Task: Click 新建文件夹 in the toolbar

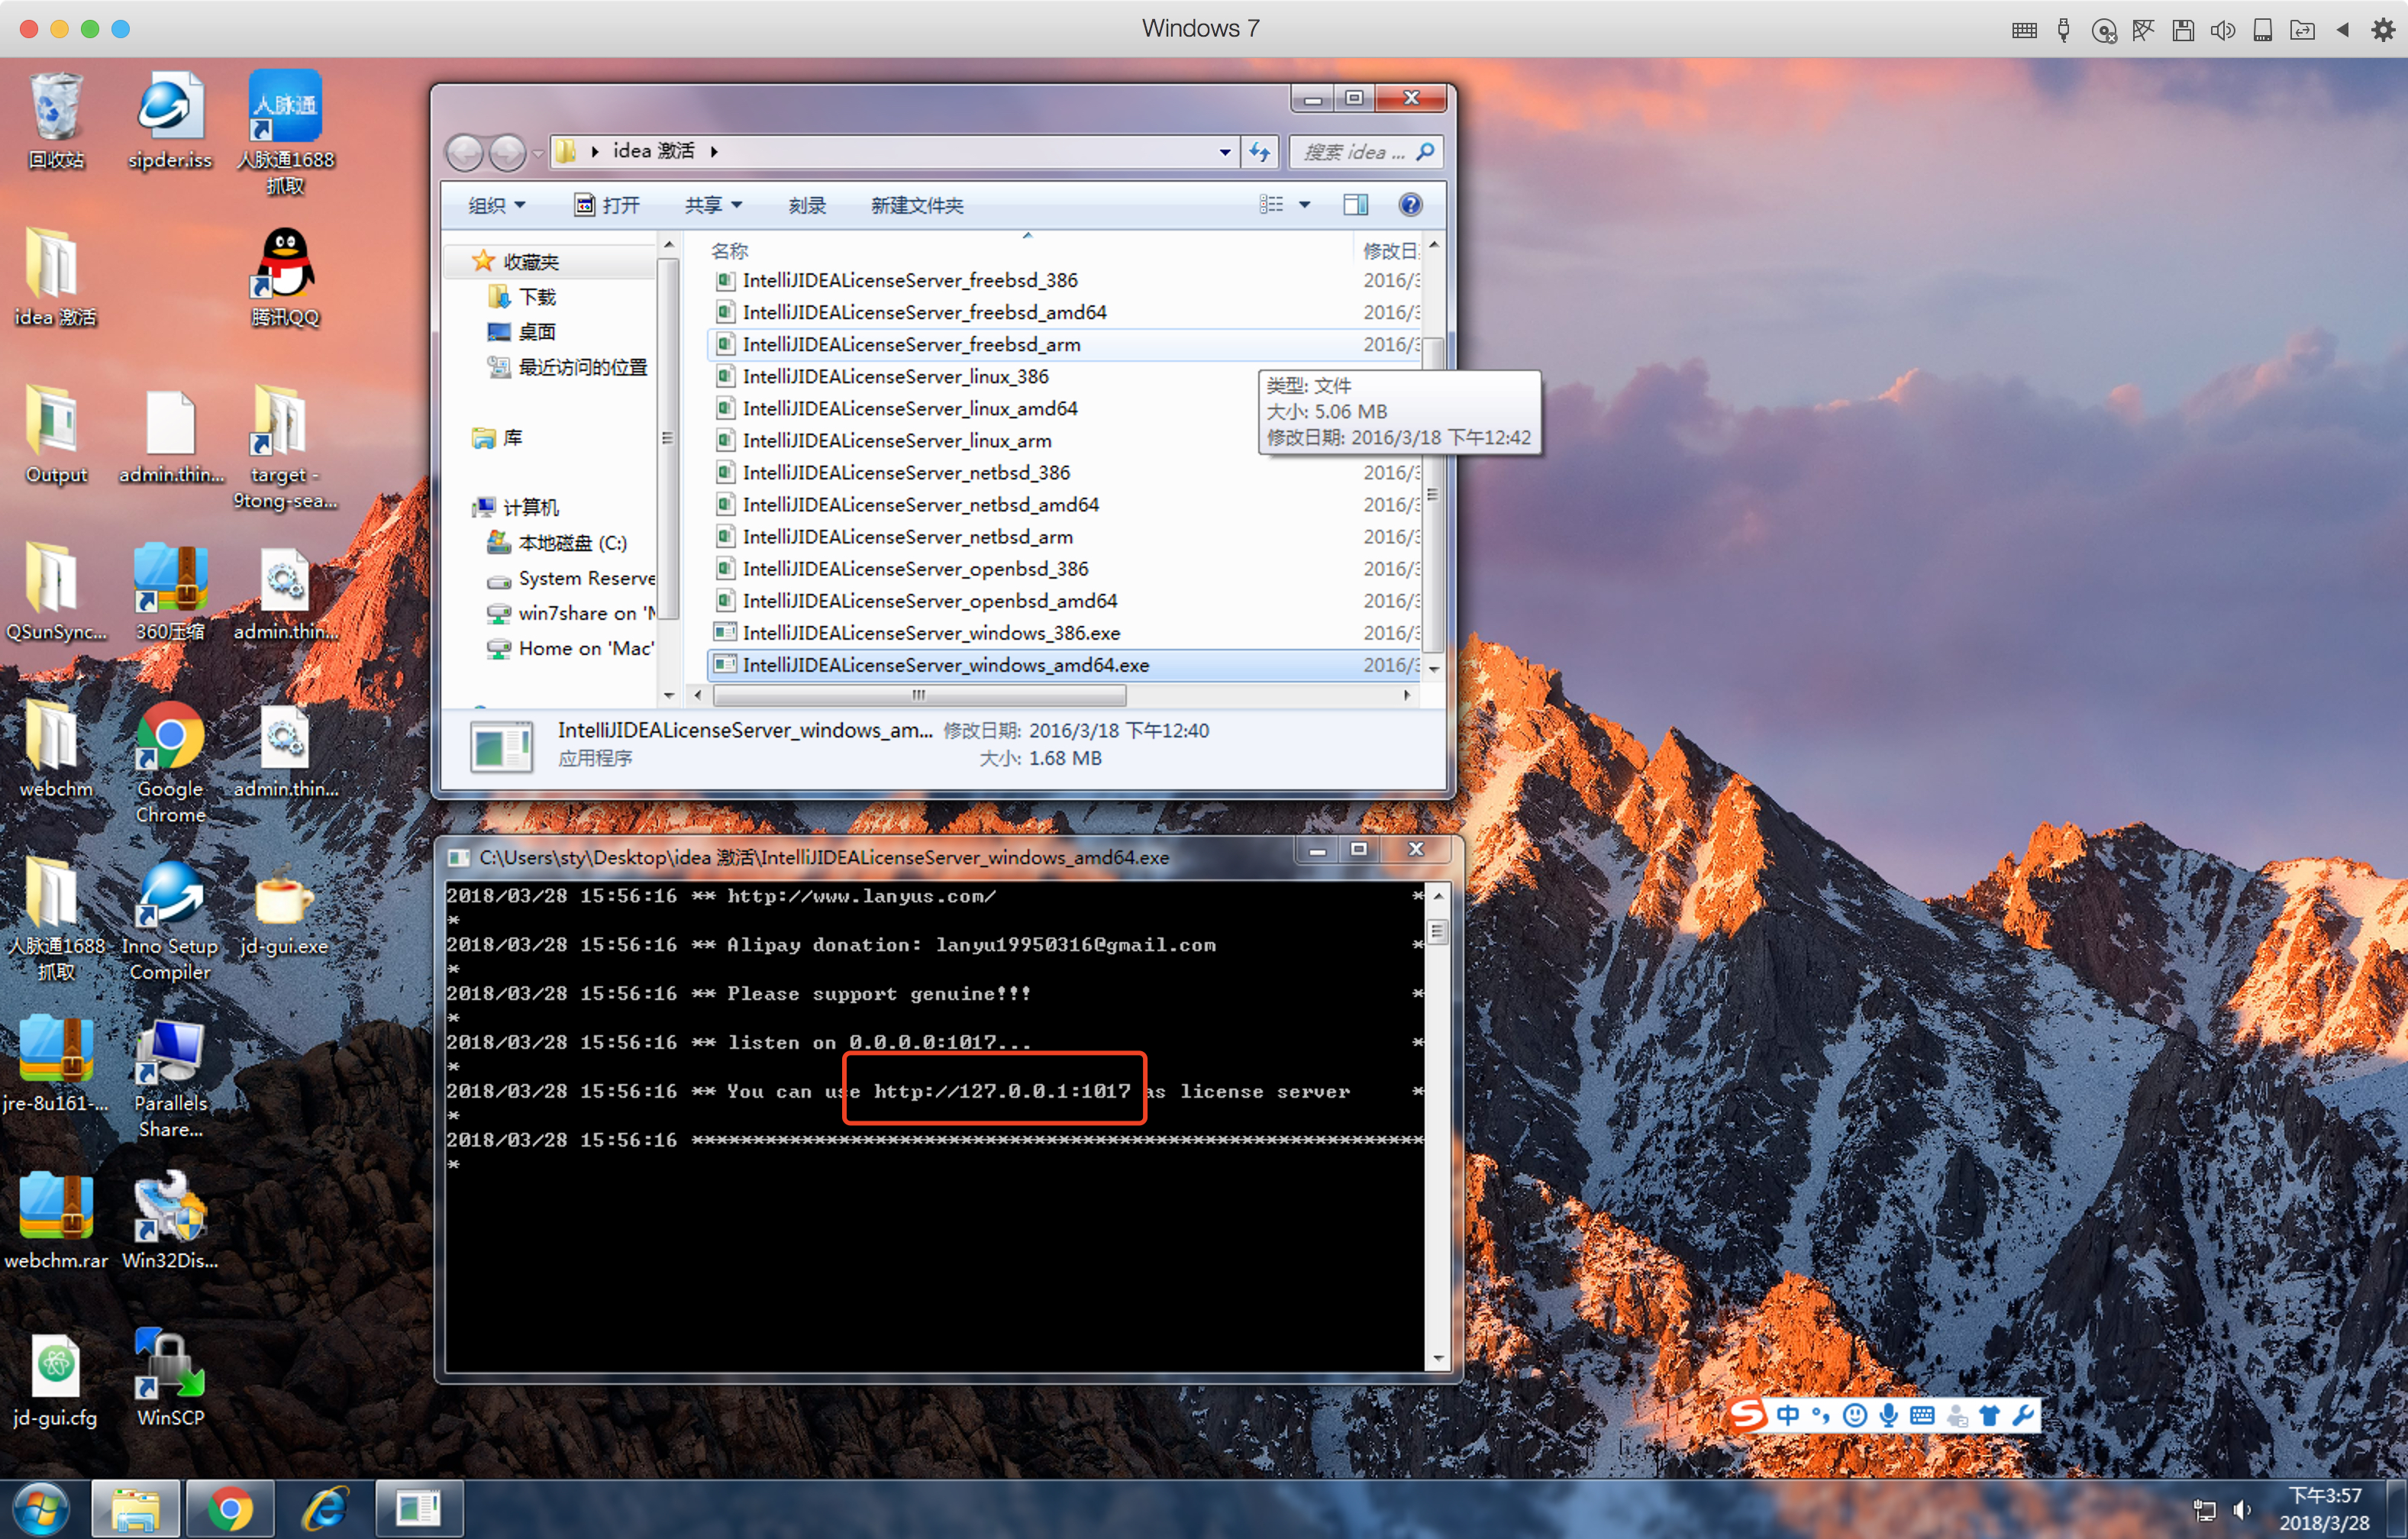Action: [917, 205]
